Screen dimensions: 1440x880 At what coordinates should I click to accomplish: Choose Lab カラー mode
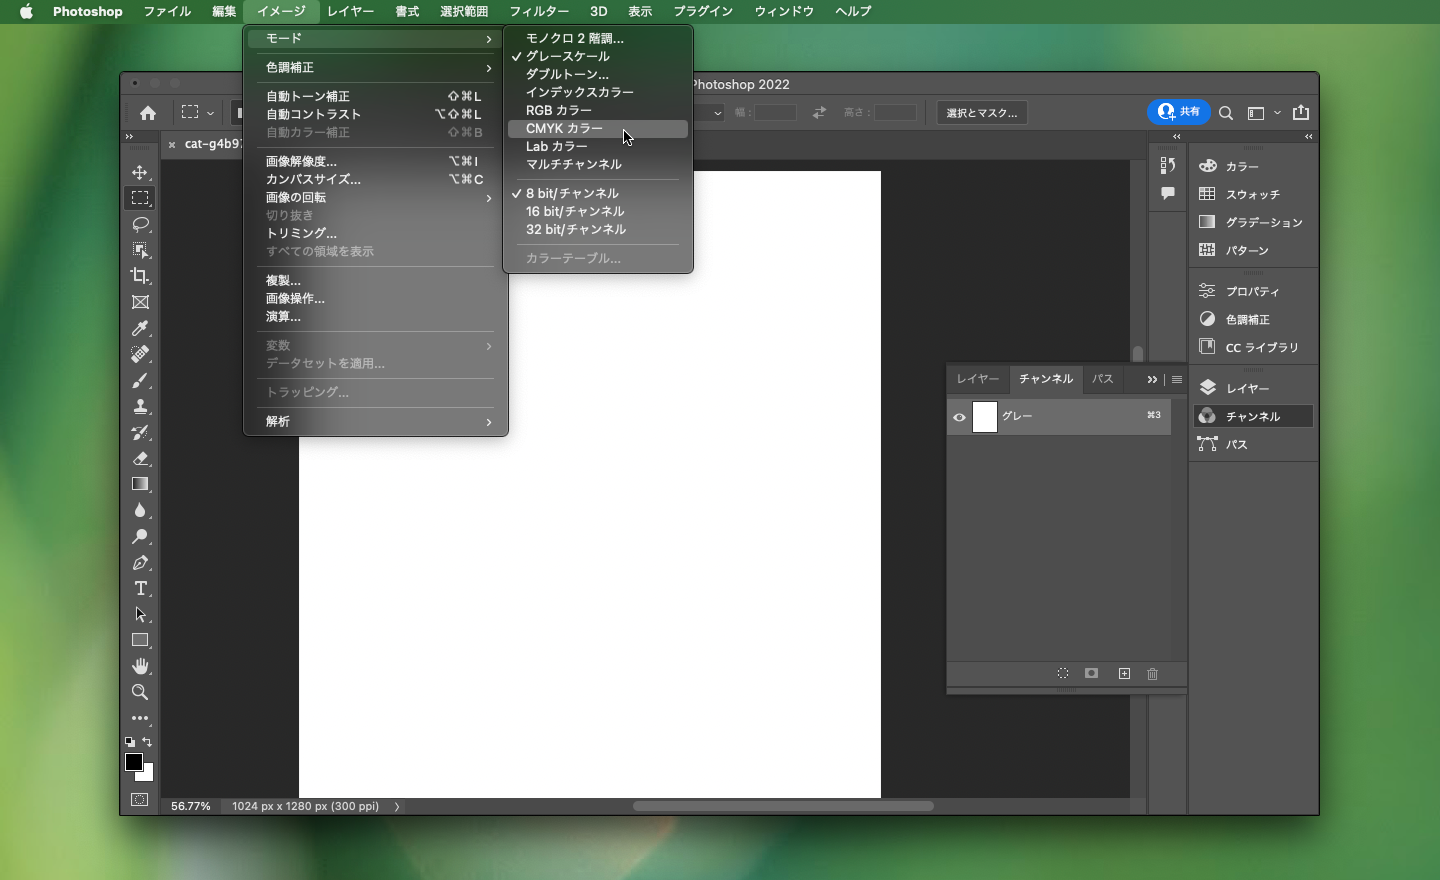(x=598, y=146)
